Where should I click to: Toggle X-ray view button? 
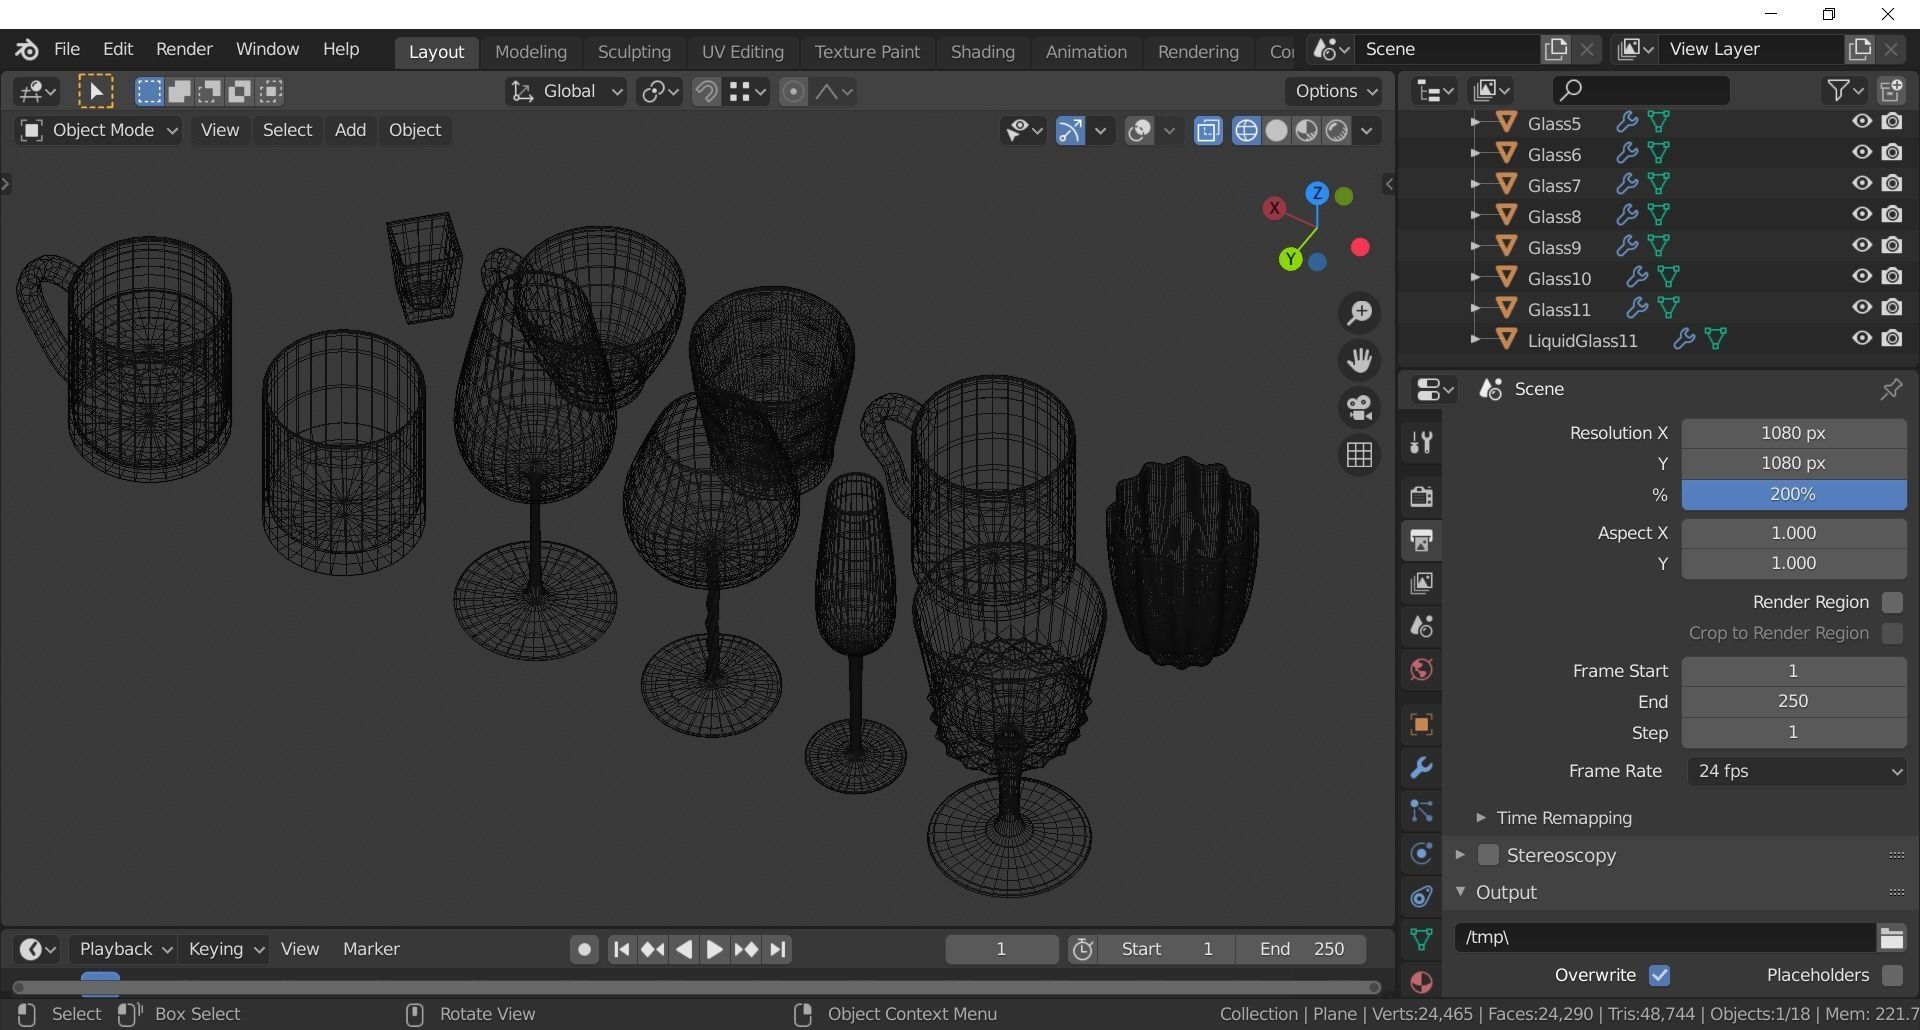click(1208, 131)
